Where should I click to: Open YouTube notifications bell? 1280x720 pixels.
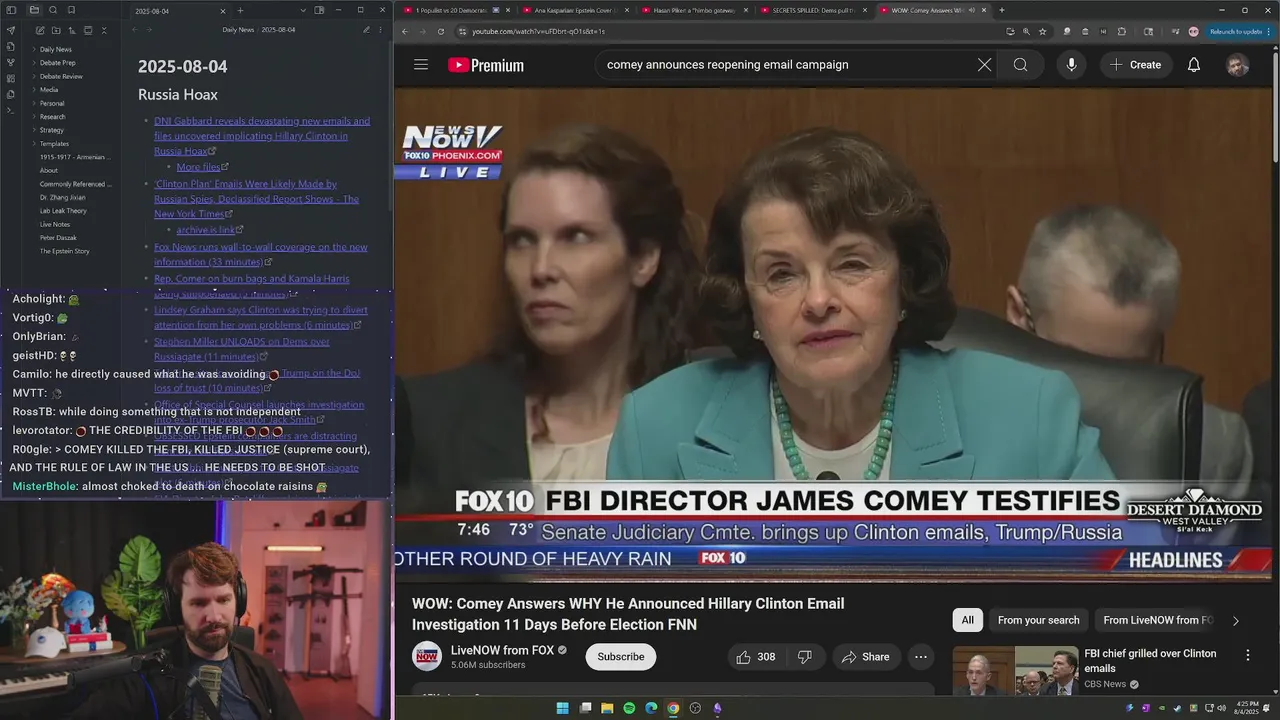click(1193, 65)
